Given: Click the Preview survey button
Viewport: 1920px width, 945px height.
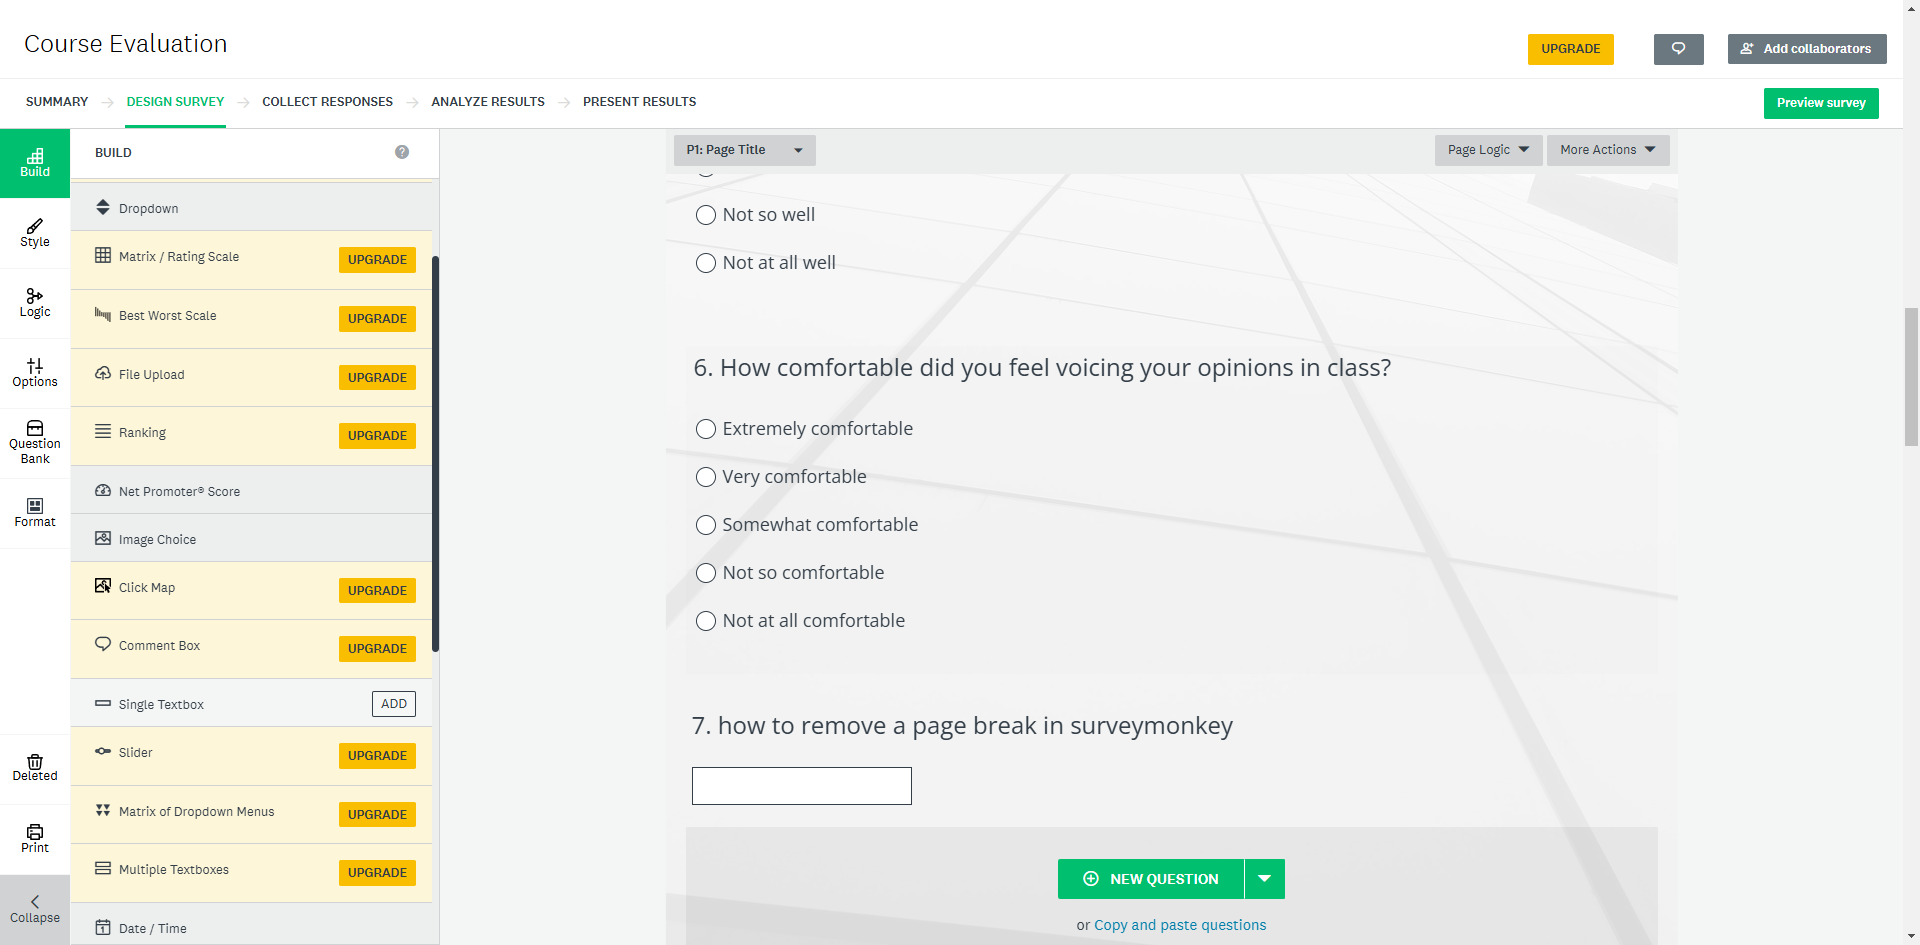Looking at the screenshot, I should [1820, 103].
